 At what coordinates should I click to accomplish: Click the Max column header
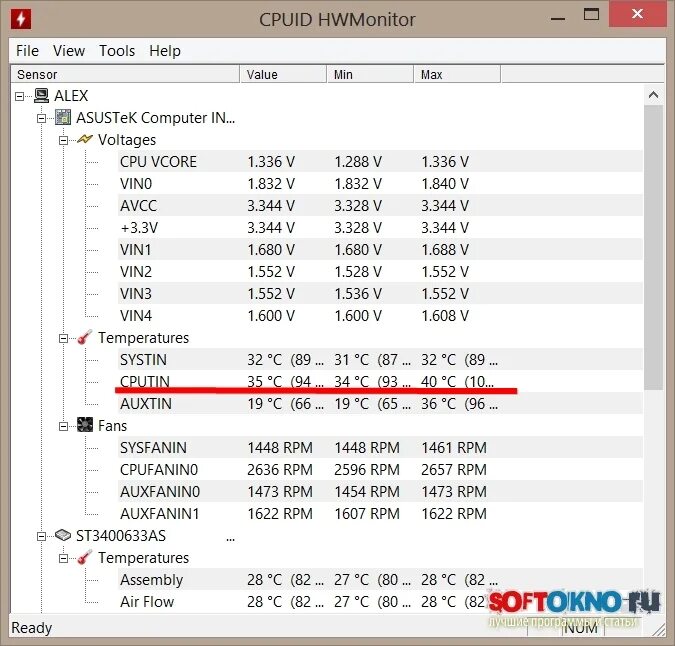tap(457, 74)
